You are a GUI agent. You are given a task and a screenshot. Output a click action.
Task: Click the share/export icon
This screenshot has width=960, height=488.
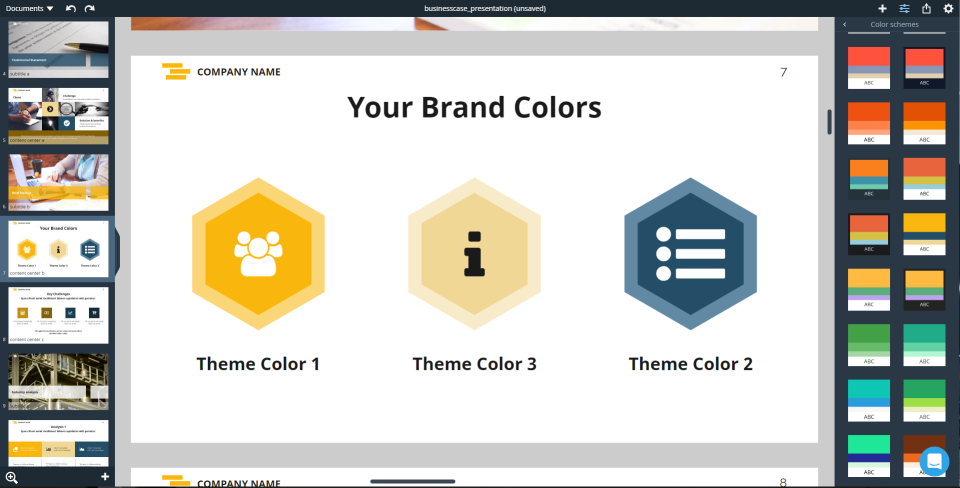click(926, 9)
